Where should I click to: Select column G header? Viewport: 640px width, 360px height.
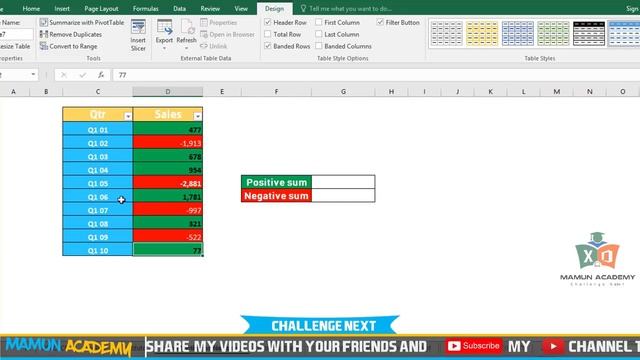(343, 92)
